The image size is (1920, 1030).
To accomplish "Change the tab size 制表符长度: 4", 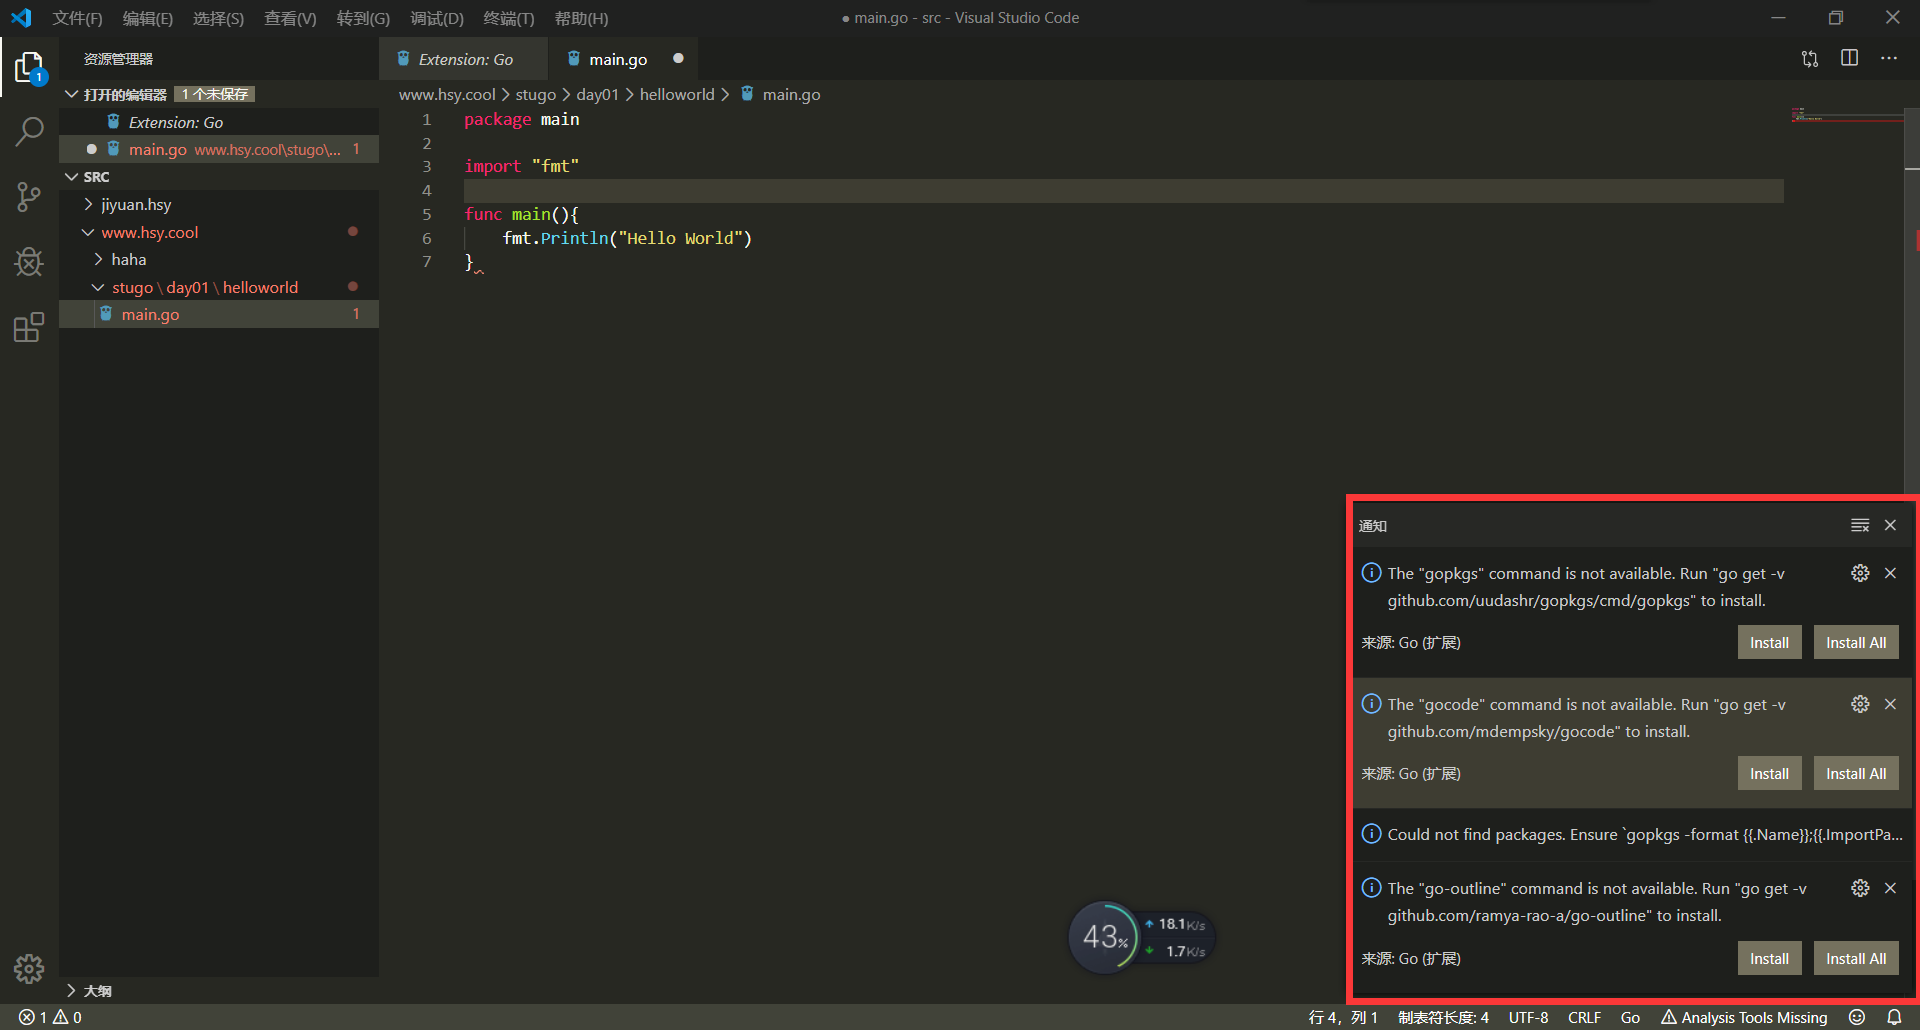I will click(x=1443, y=1017).
